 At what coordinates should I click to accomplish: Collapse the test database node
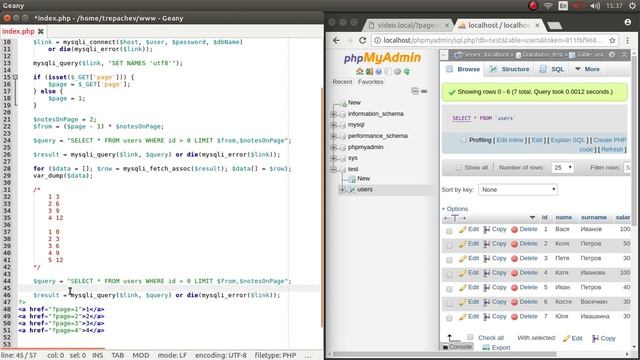[334, 169]
